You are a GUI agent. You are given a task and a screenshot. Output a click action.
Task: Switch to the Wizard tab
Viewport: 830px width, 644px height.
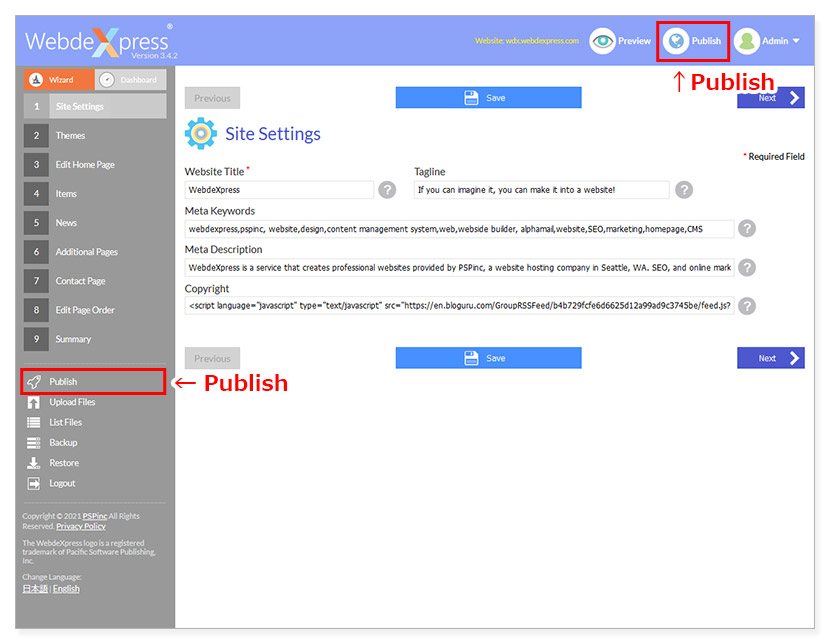click(x=59, y=79)
